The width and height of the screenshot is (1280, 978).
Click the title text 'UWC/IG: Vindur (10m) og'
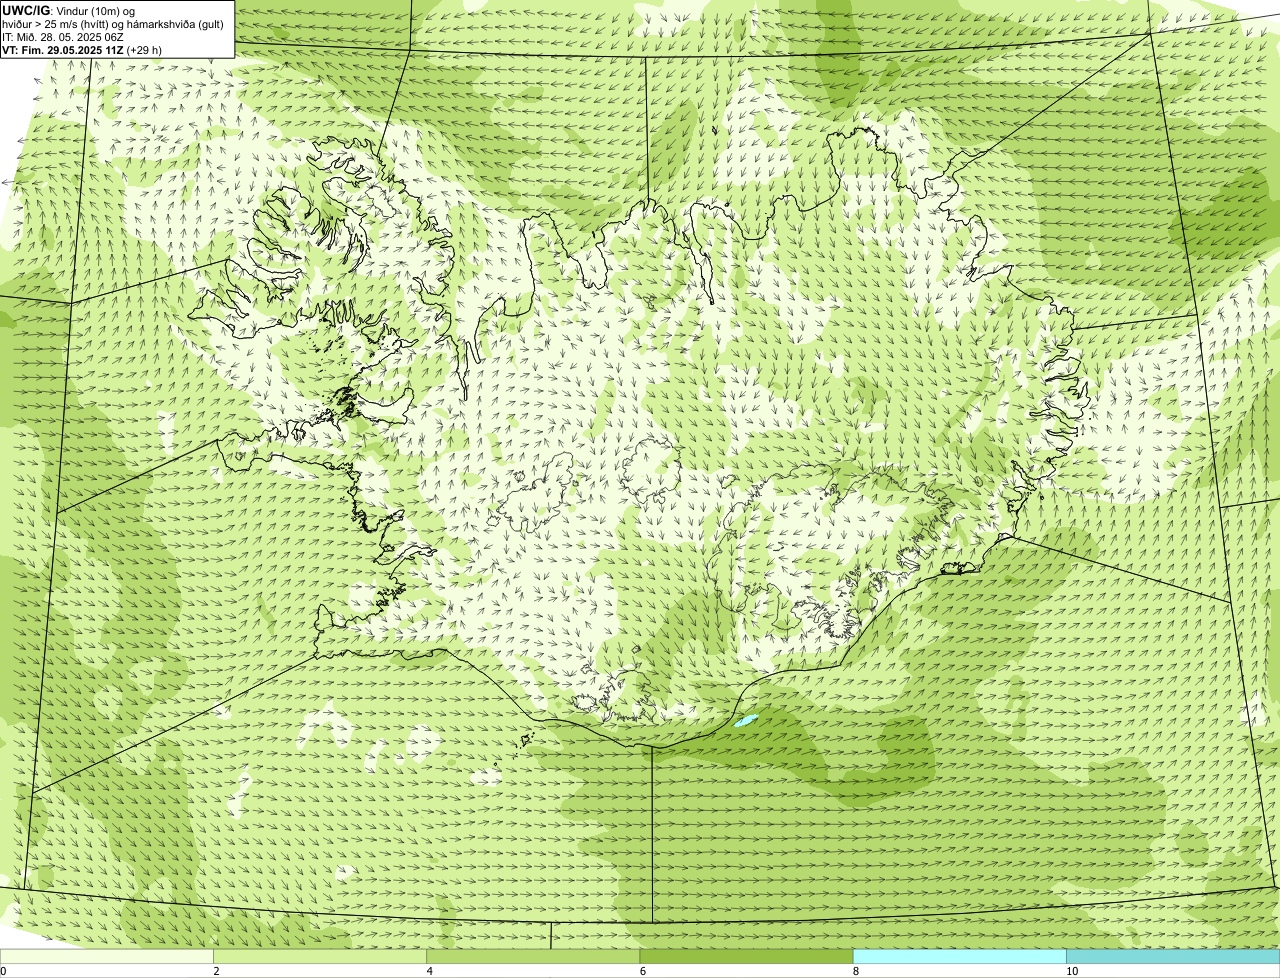(x=68, y=10)
